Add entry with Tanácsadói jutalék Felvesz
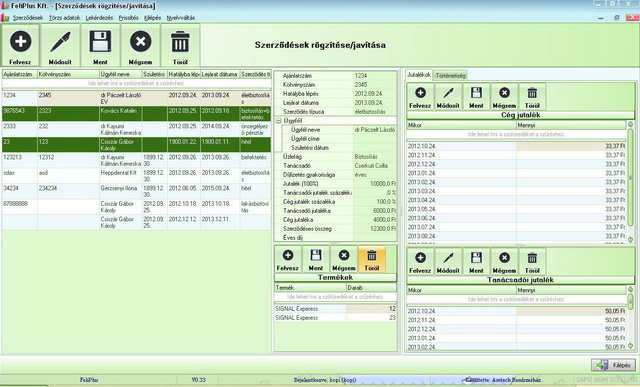This screenshot has width=640, height=387. 420,262
